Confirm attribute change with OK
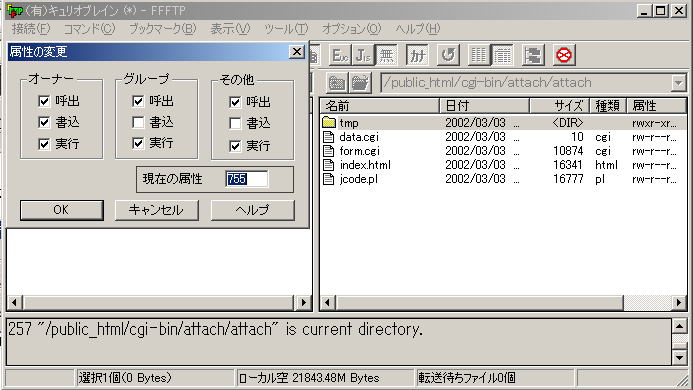This screenshot has height=390, width=693. point(62,210)
